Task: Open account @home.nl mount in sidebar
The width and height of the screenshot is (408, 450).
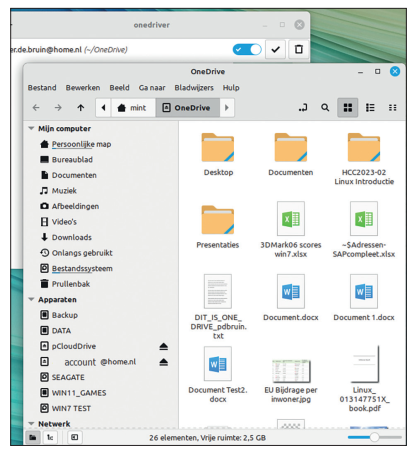Action: pyautogui.click(x=88, y=362)
